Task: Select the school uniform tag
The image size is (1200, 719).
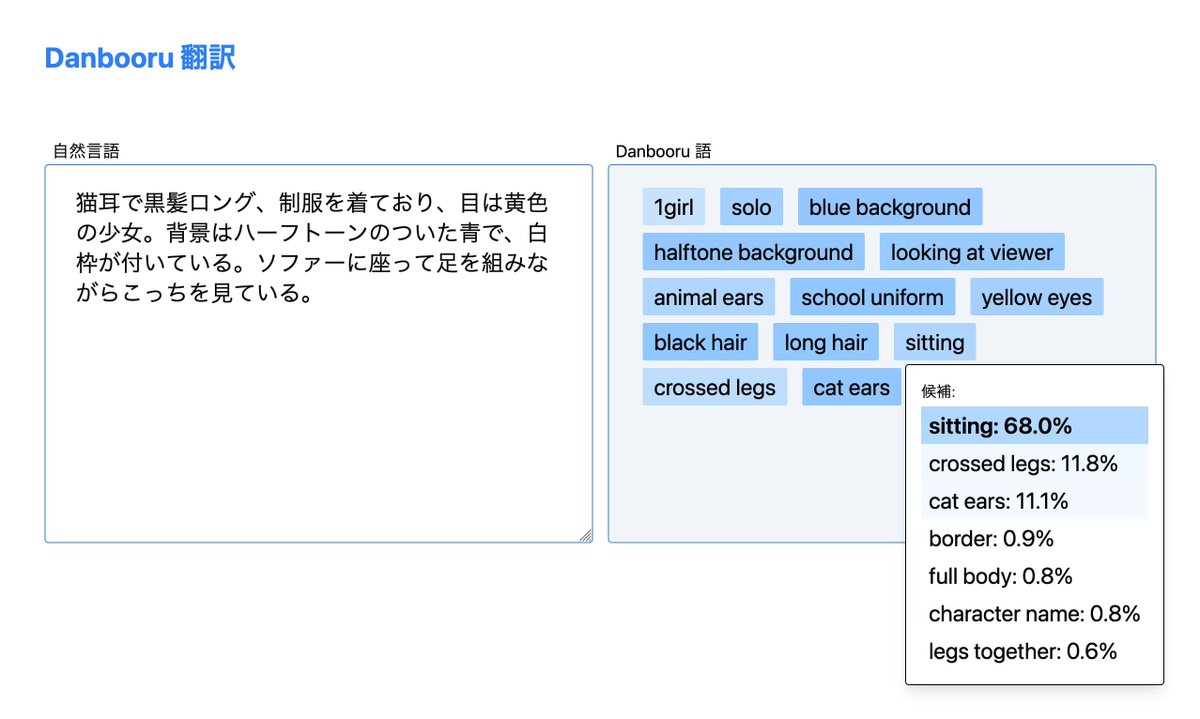Action: (873, 297)
